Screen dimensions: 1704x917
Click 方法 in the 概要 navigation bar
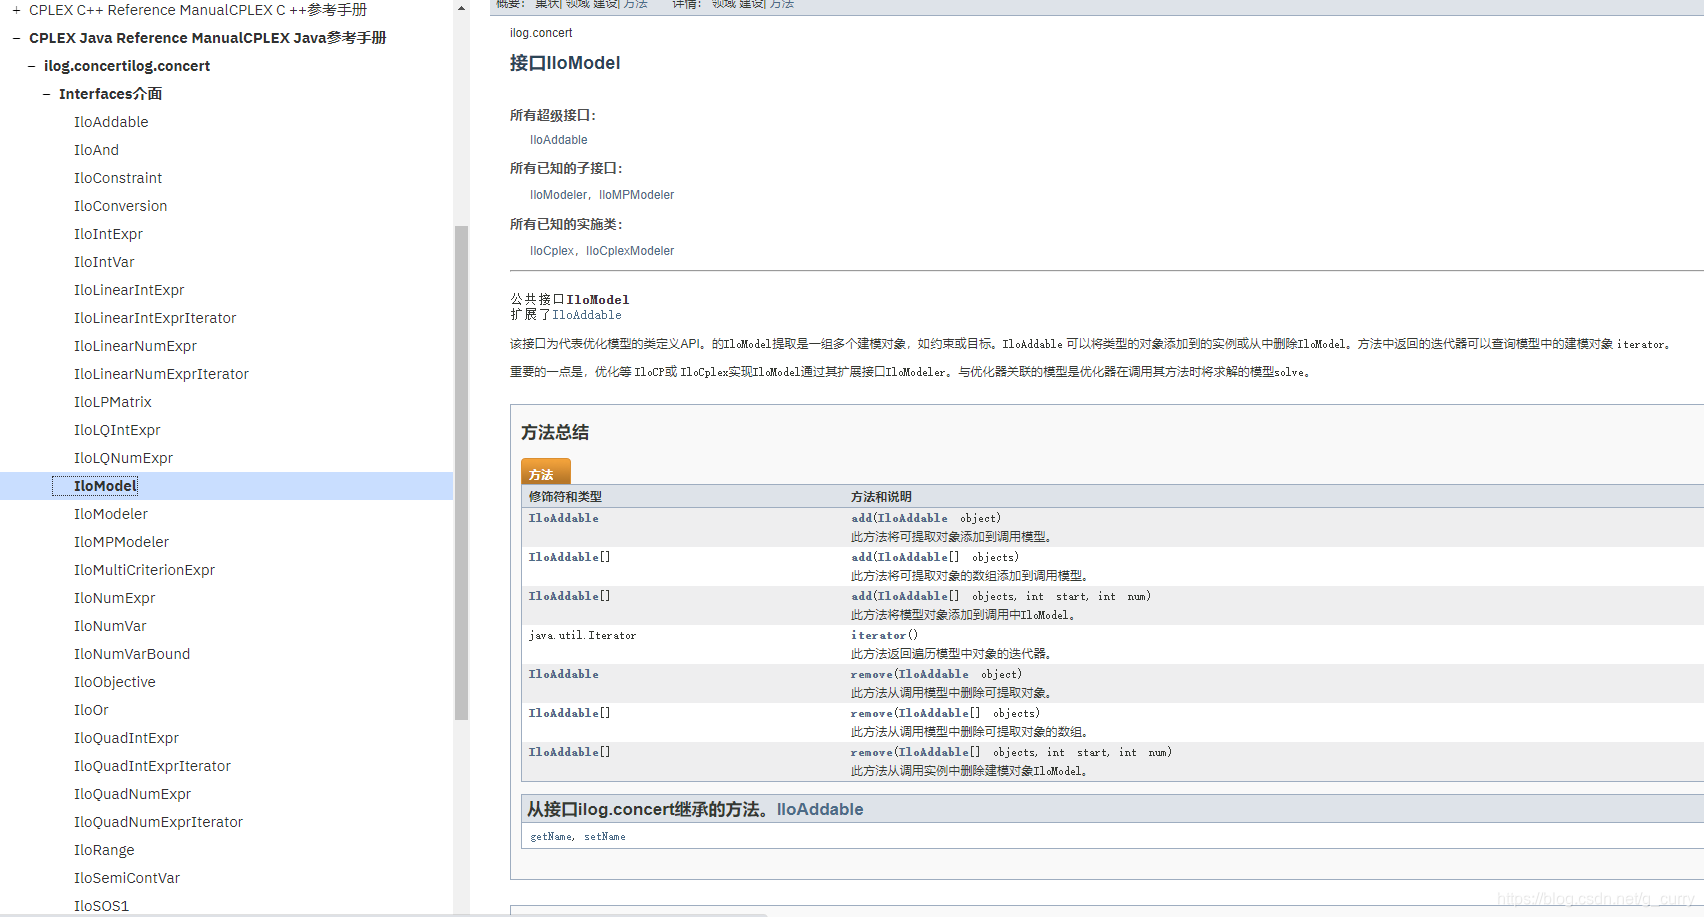click(634, 5)
